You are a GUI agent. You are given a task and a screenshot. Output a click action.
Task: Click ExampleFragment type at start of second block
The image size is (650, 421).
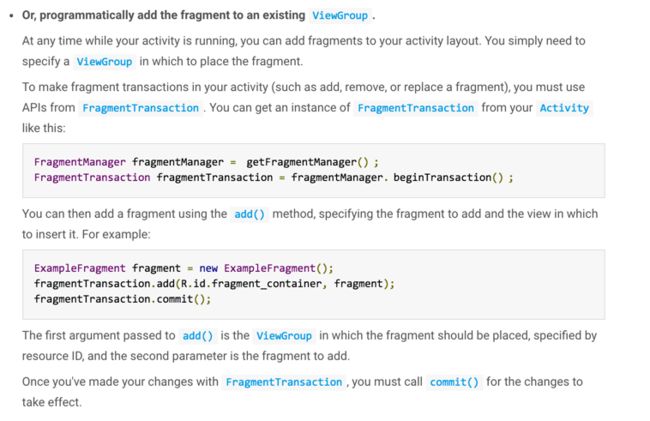pos(80,269)
